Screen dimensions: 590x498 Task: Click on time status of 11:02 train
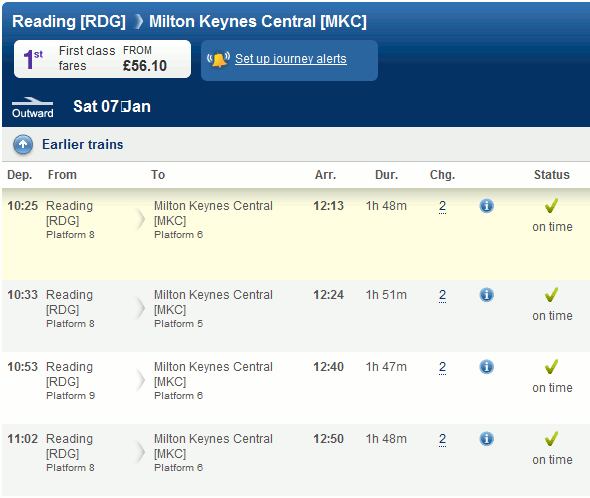(x=552, y=460)
